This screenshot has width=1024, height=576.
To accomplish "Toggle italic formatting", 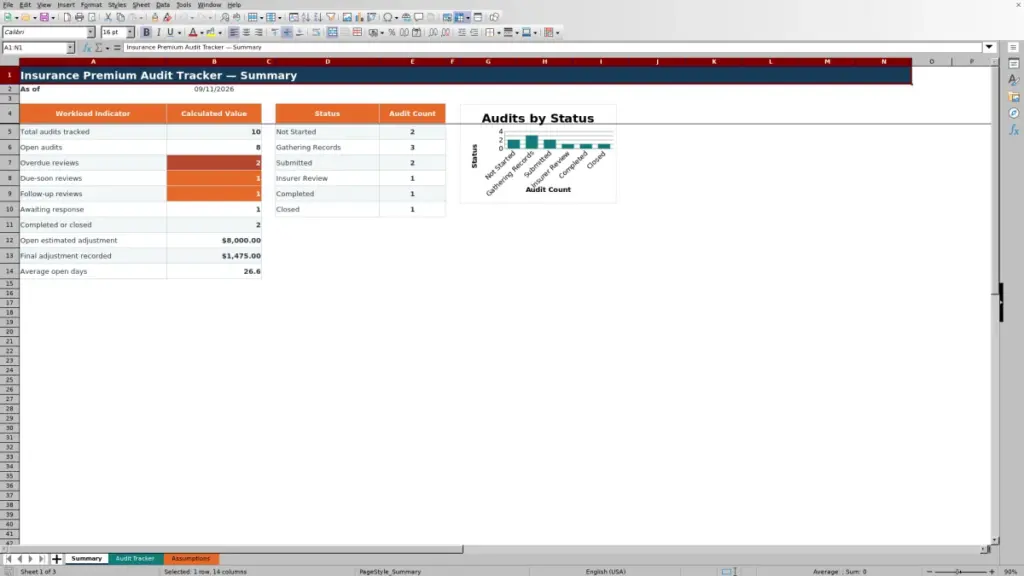I will 158,32.
